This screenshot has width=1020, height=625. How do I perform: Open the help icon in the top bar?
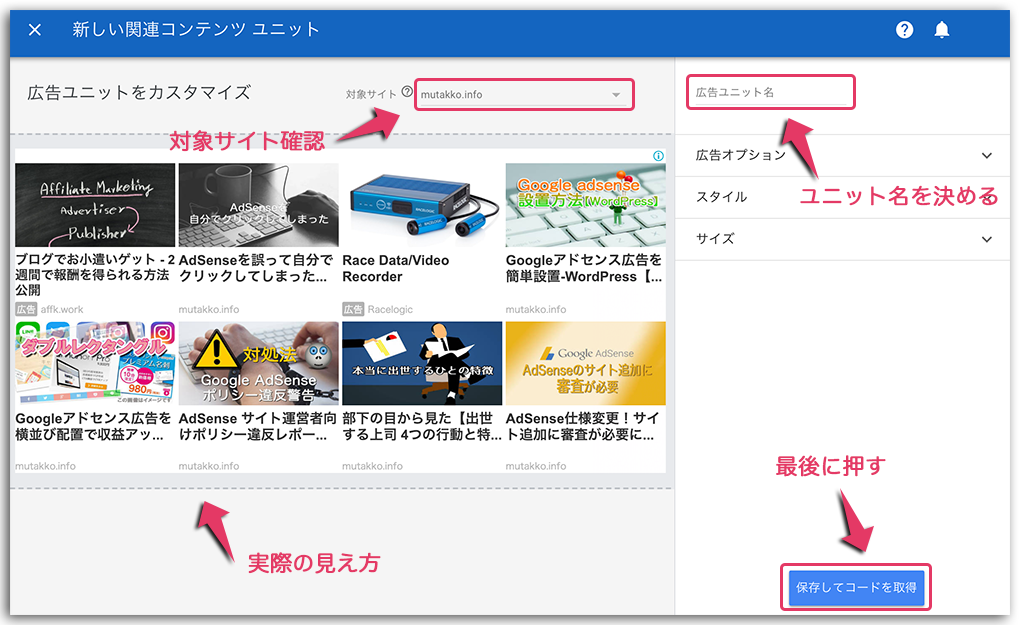click(904, 29)
